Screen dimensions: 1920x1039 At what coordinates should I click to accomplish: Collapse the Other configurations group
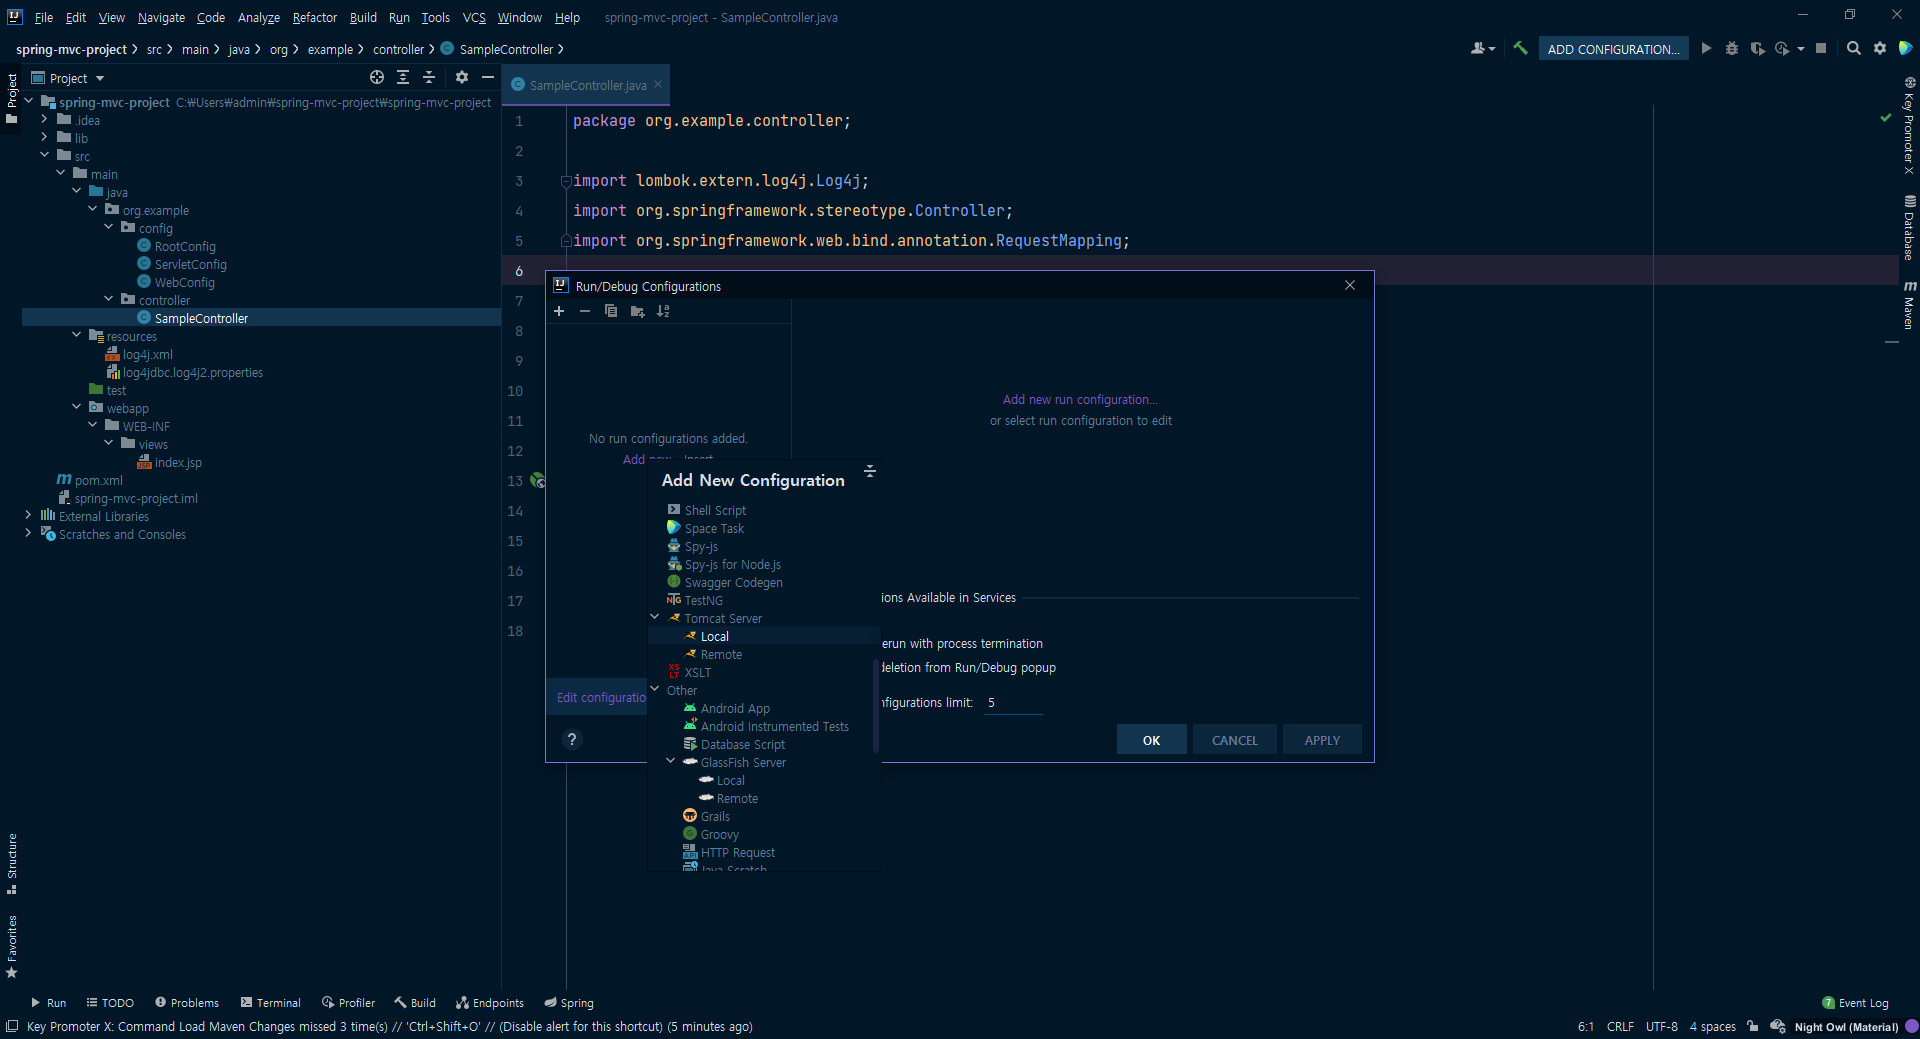[x=655, y=689]
